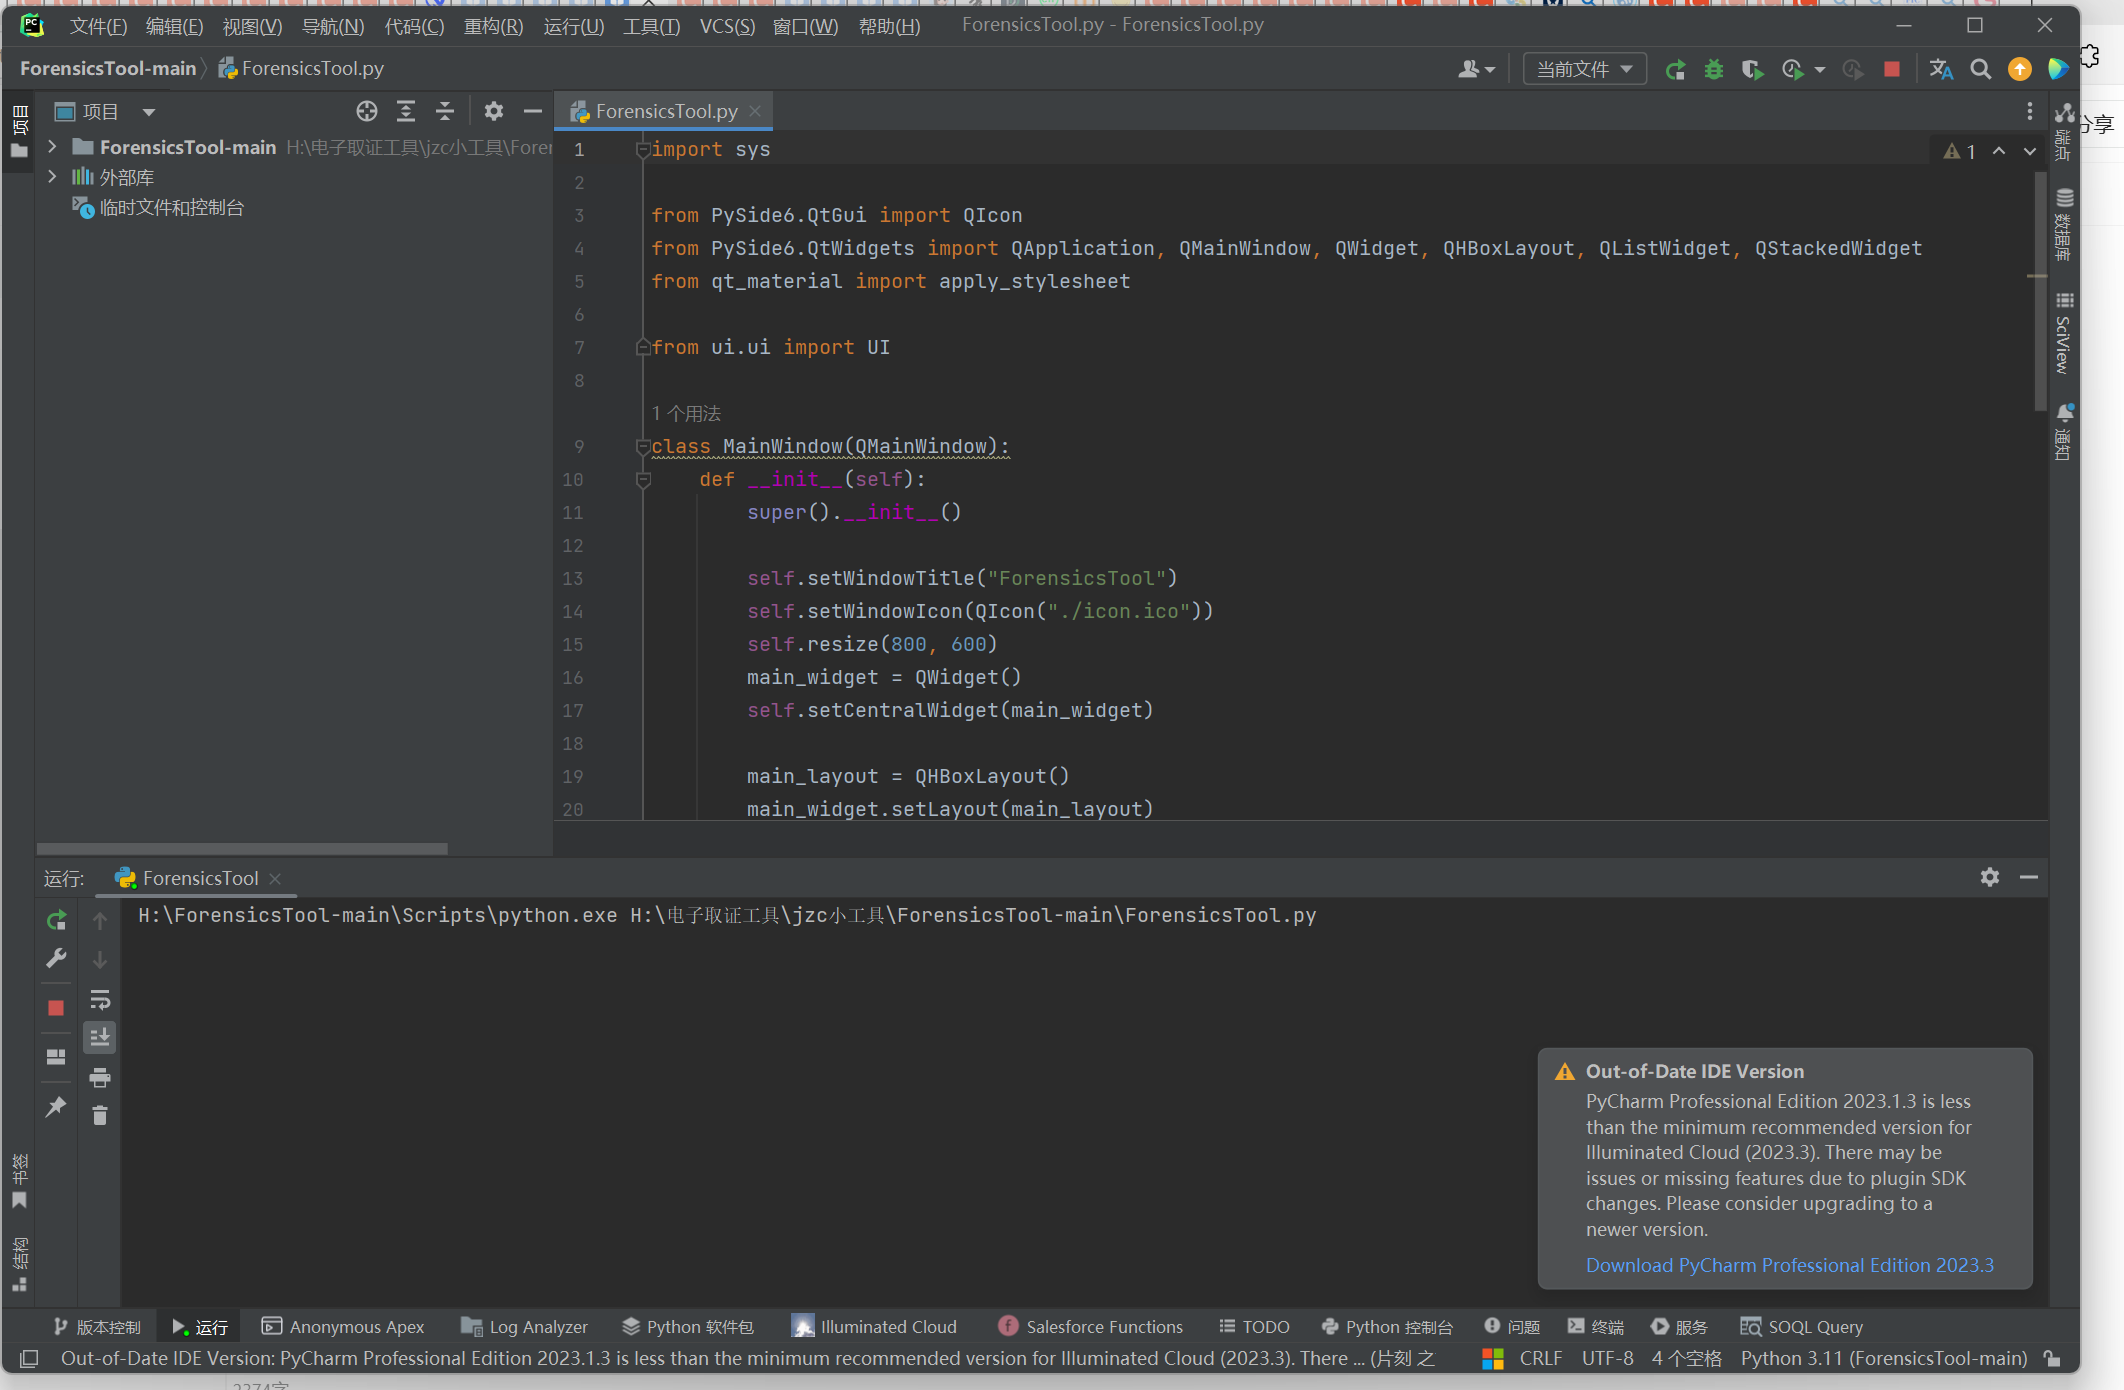Click select opened file target icon

click(367, 111)
